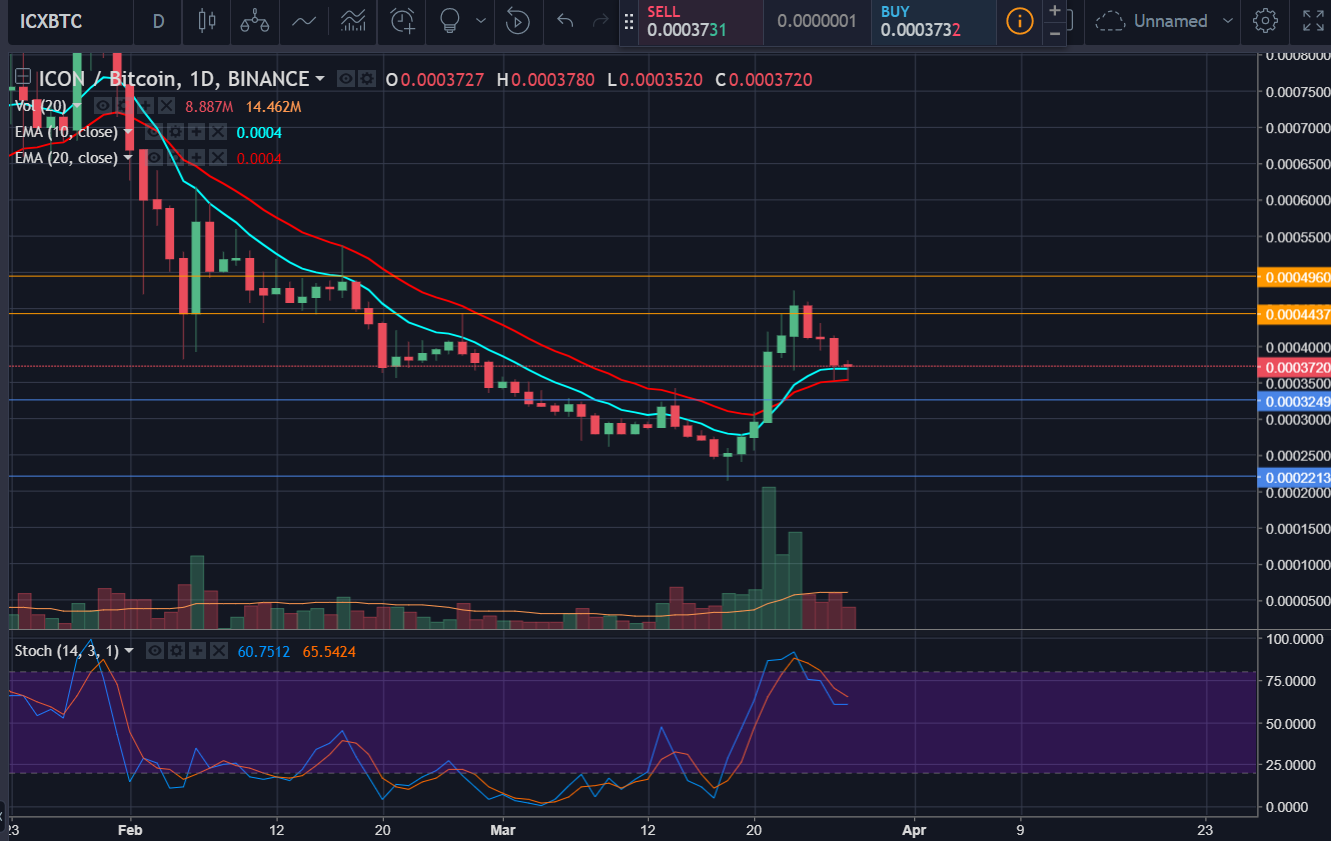Grab the trading panel drag handle
The image size is (1331, 841).
pyautogui.click(x=629, y=21)
